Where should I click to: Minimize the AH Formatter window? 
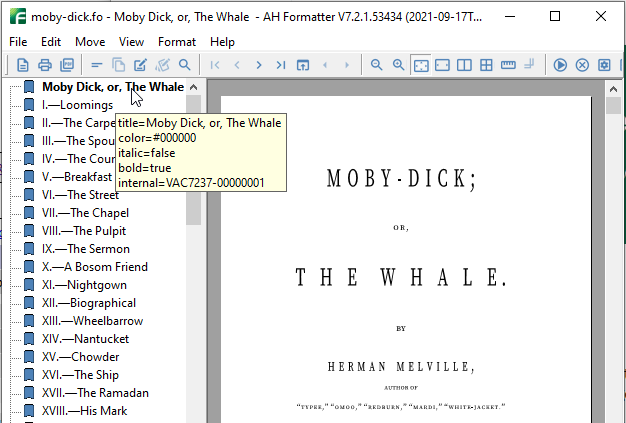click(510, 16)
